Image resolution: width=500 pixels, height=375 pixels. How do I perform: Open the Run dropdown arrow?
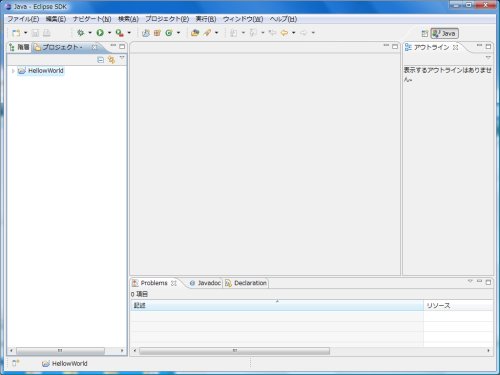coord(109,33)
